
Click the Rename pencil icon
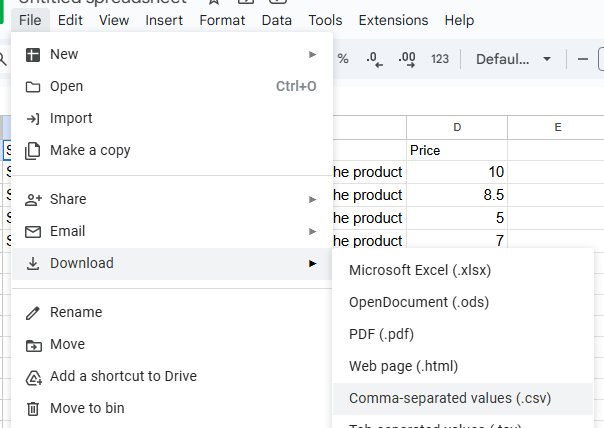pos(33,313)
